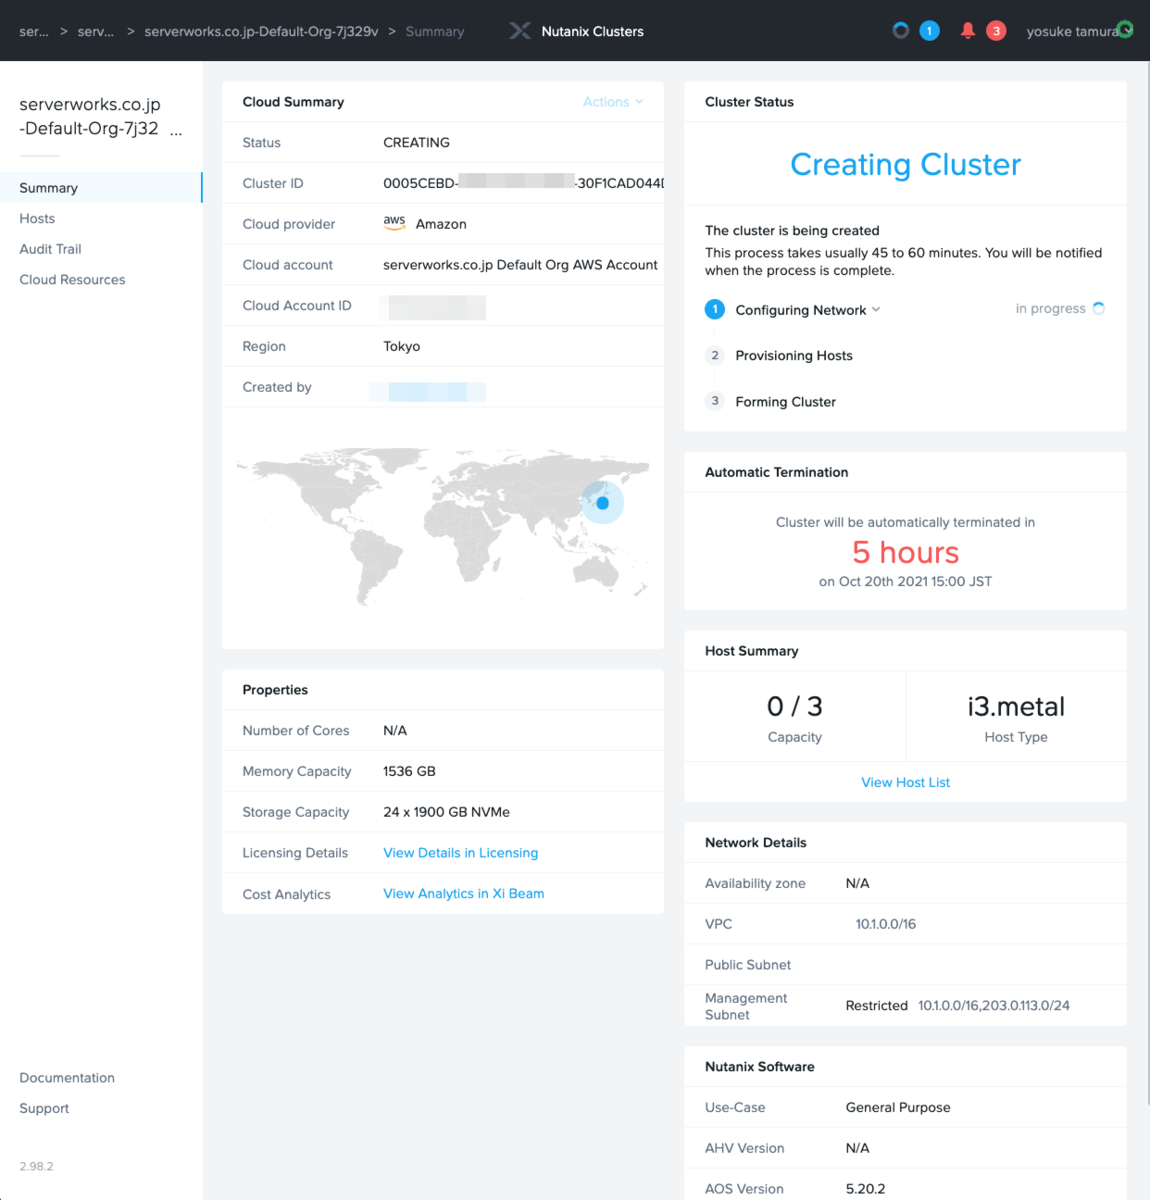This screenshot has height=1200, width=1150.
Task: Click the Amazon cloud provider value
Action: point(441,224)
